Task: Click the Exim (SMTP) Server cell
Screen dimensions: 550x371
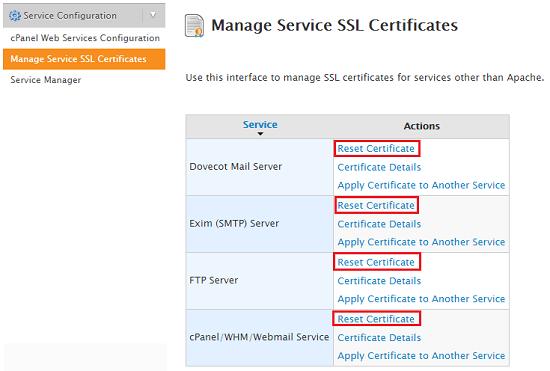Action: coord(260,224)
